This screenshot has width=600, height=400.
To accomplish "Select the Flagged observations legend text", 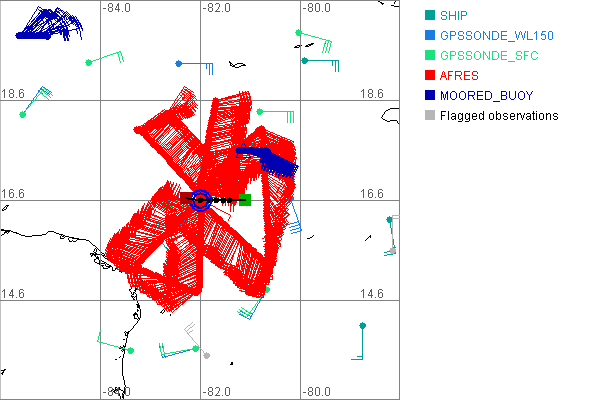I will [499, 115].
